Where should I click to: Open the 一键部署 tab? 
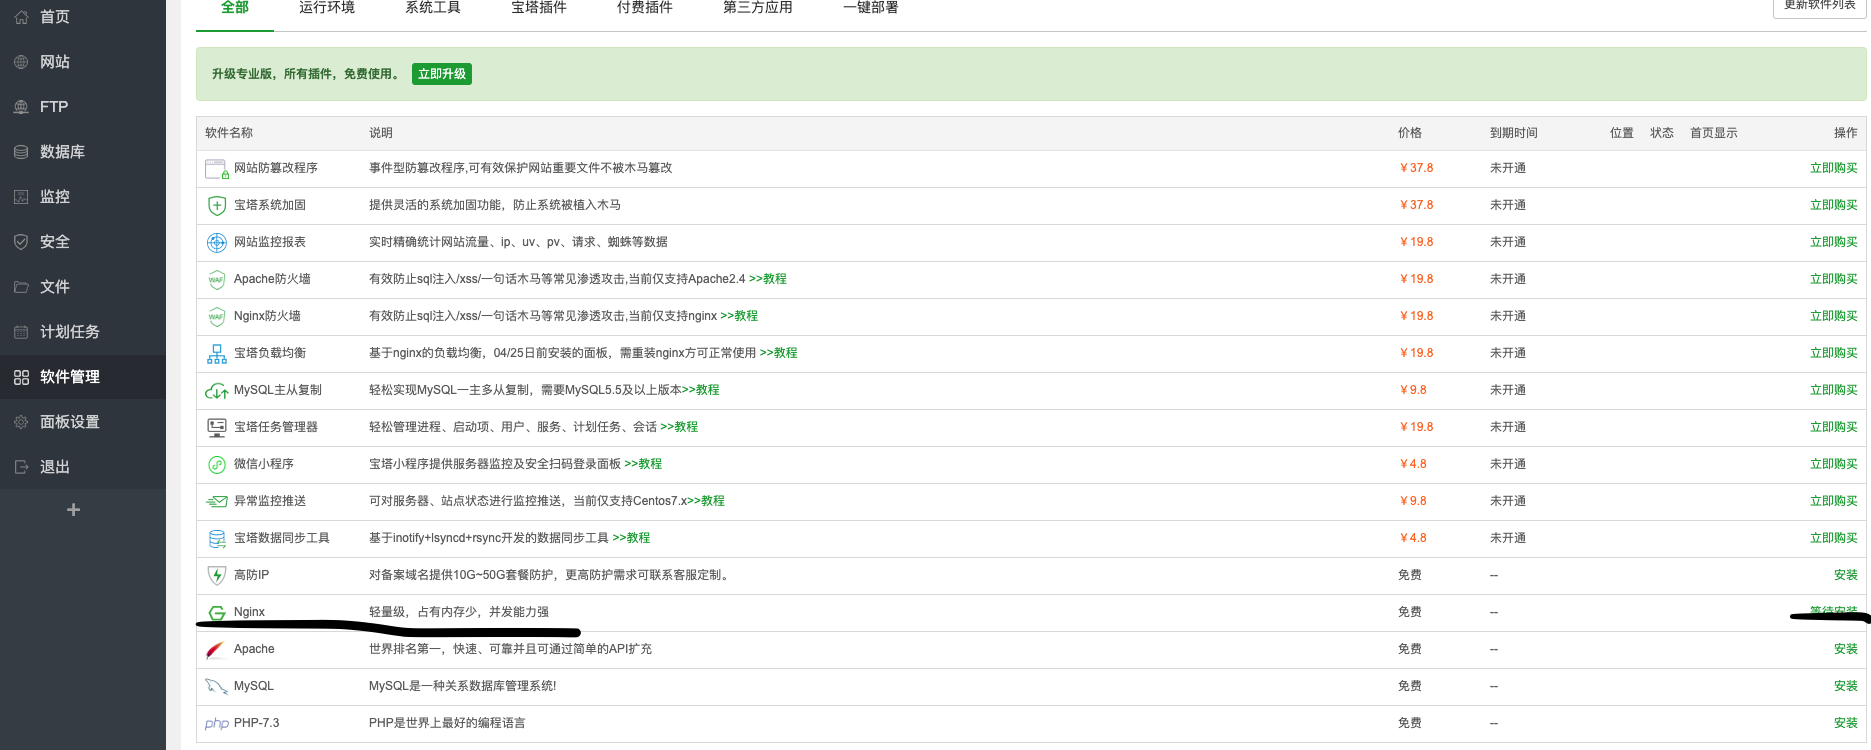pos(871,7)
